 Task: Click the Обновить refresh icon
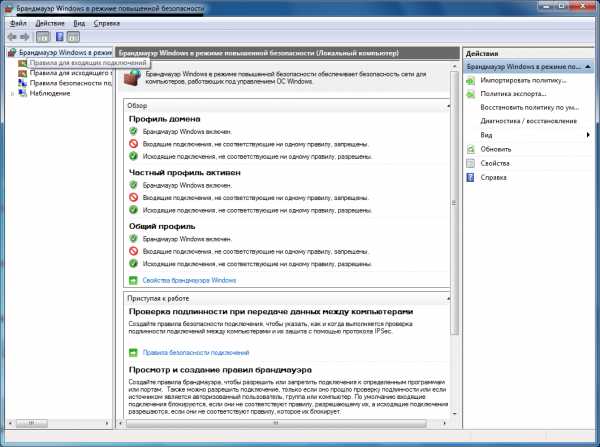coord(472,149)
